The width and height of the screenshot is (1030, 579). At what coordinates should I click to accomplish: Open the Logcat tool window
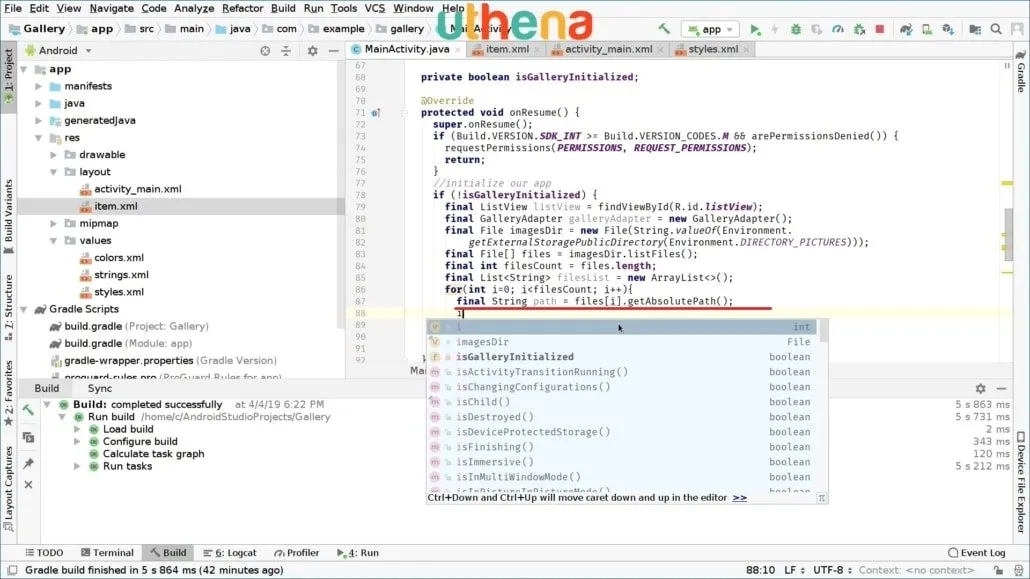[230, 553]
